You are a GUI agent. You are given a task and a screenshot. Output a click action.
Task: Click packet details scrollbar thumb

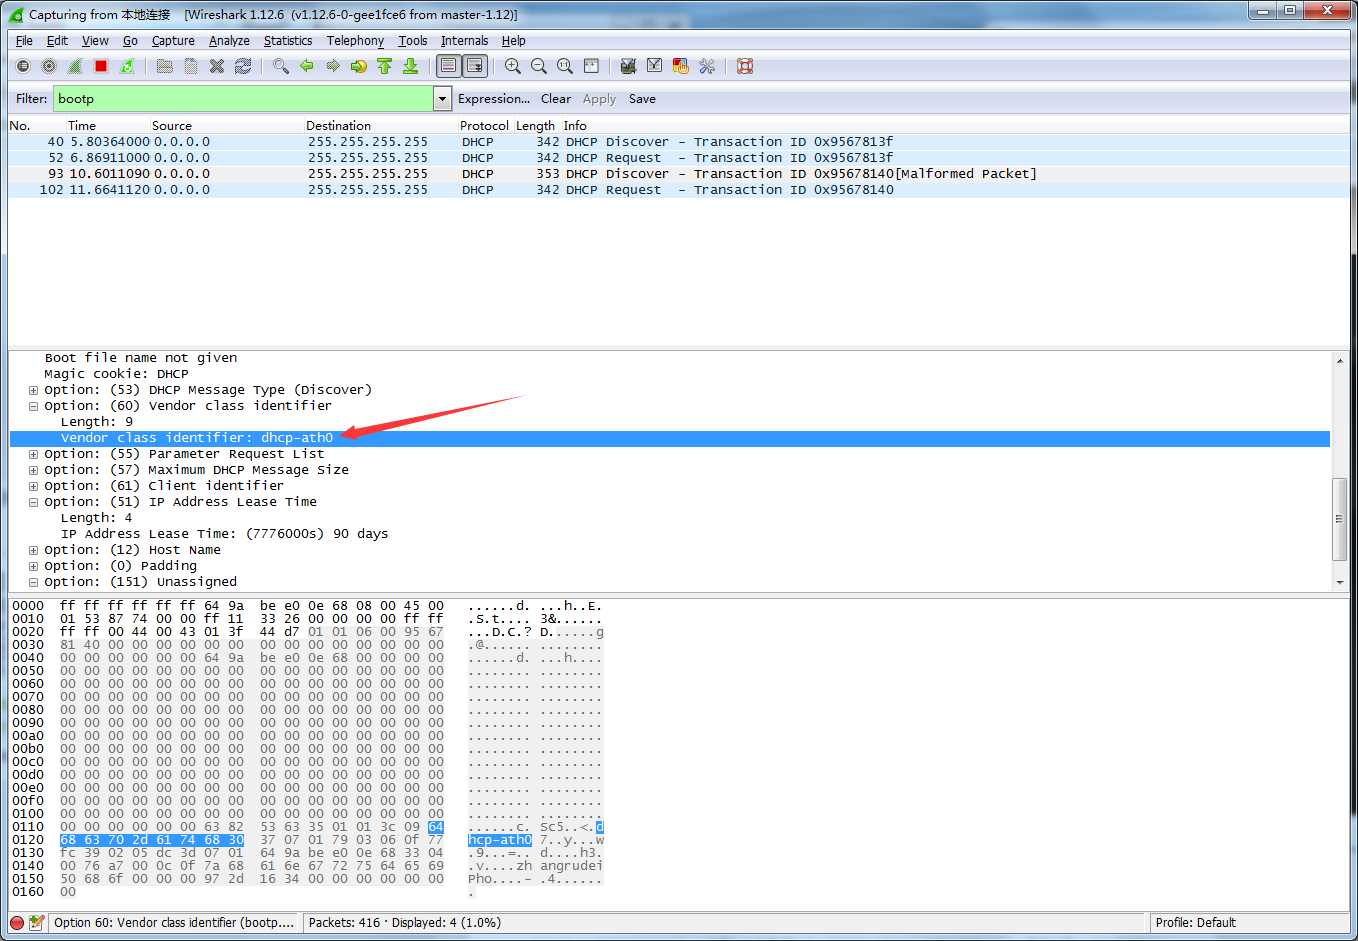1340,519
